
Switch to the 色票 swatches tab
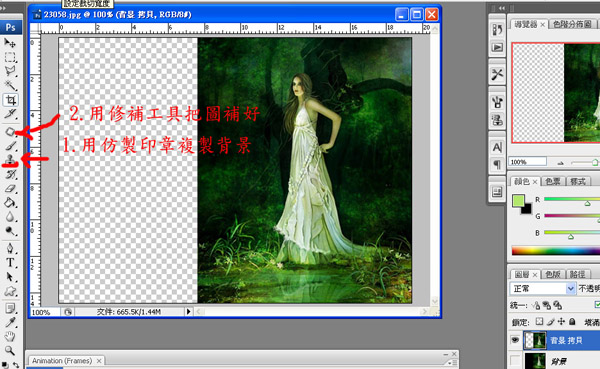coord(553,181)
